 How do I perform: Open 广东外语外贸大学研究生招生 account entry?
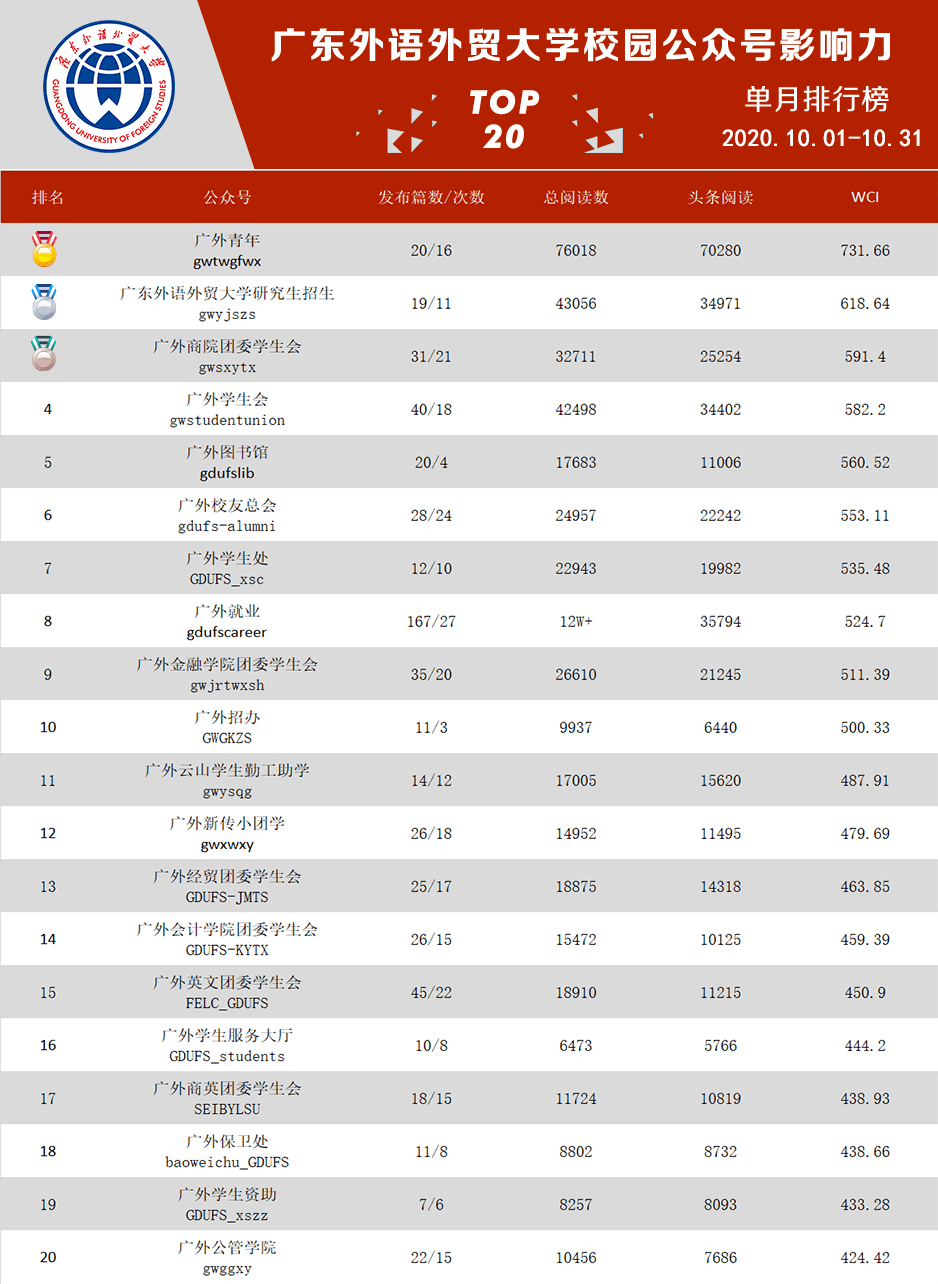coord(227,293)
